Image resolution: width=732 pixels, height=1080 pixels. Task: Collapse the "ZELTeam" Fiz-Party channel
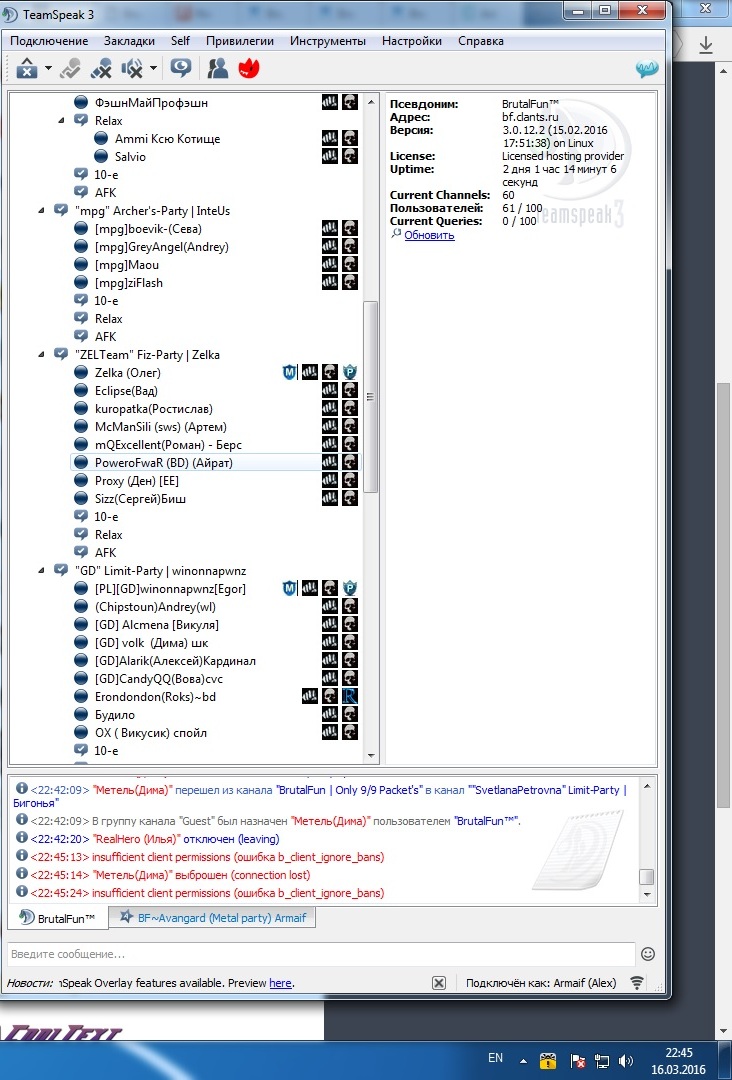click(x=41, y=354)
